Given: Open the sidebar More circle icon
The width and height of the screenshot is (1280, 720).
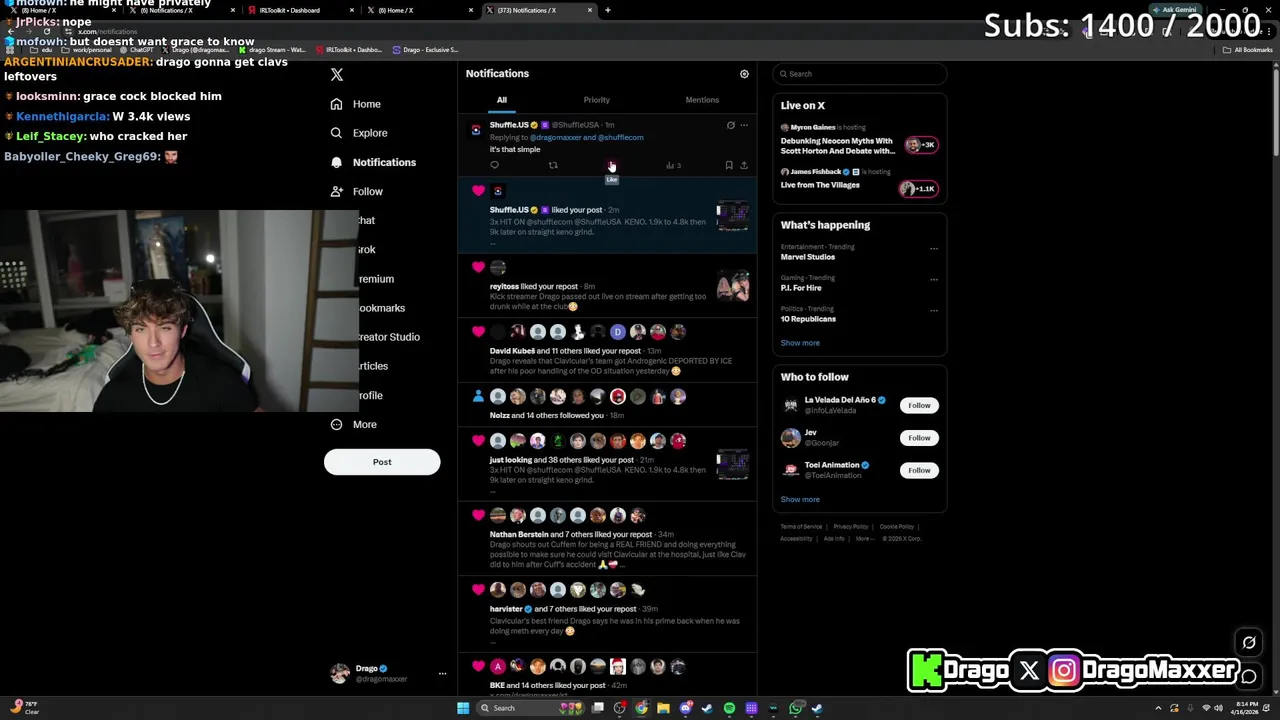Looking at the screenshot, I should tap(336, 425).
